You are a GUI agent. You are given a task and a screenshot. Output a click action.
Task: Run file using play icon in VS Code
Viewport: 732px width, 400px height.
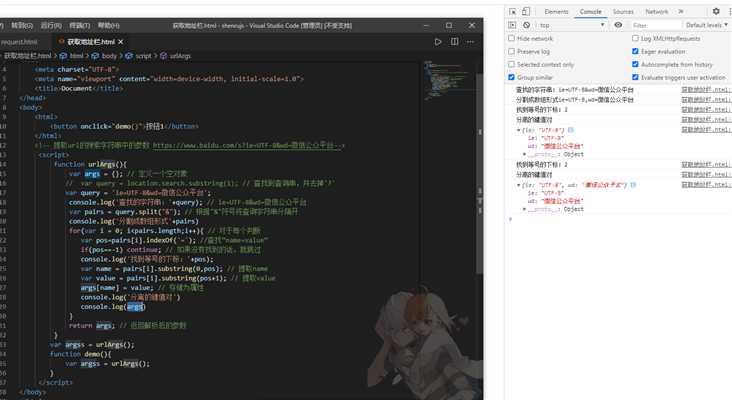pyautogui.click(x=438, y=42)
